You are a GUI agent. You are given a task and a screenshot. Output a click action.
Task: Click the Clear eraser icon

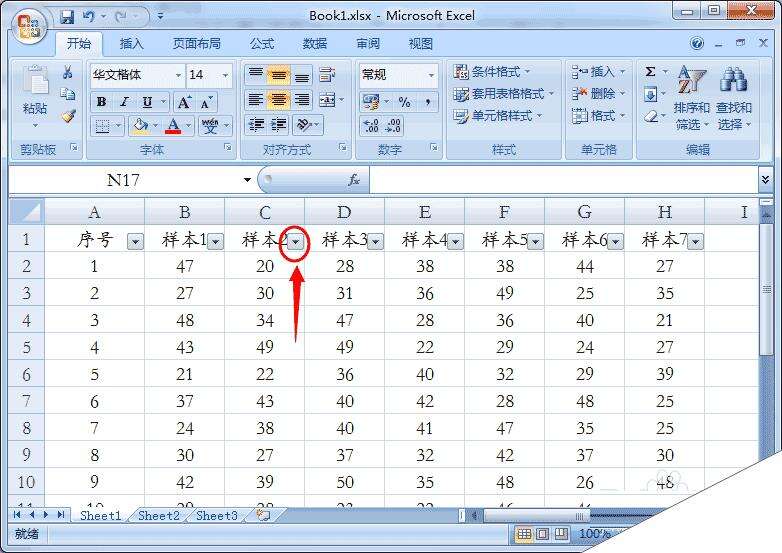click(651, 117)
